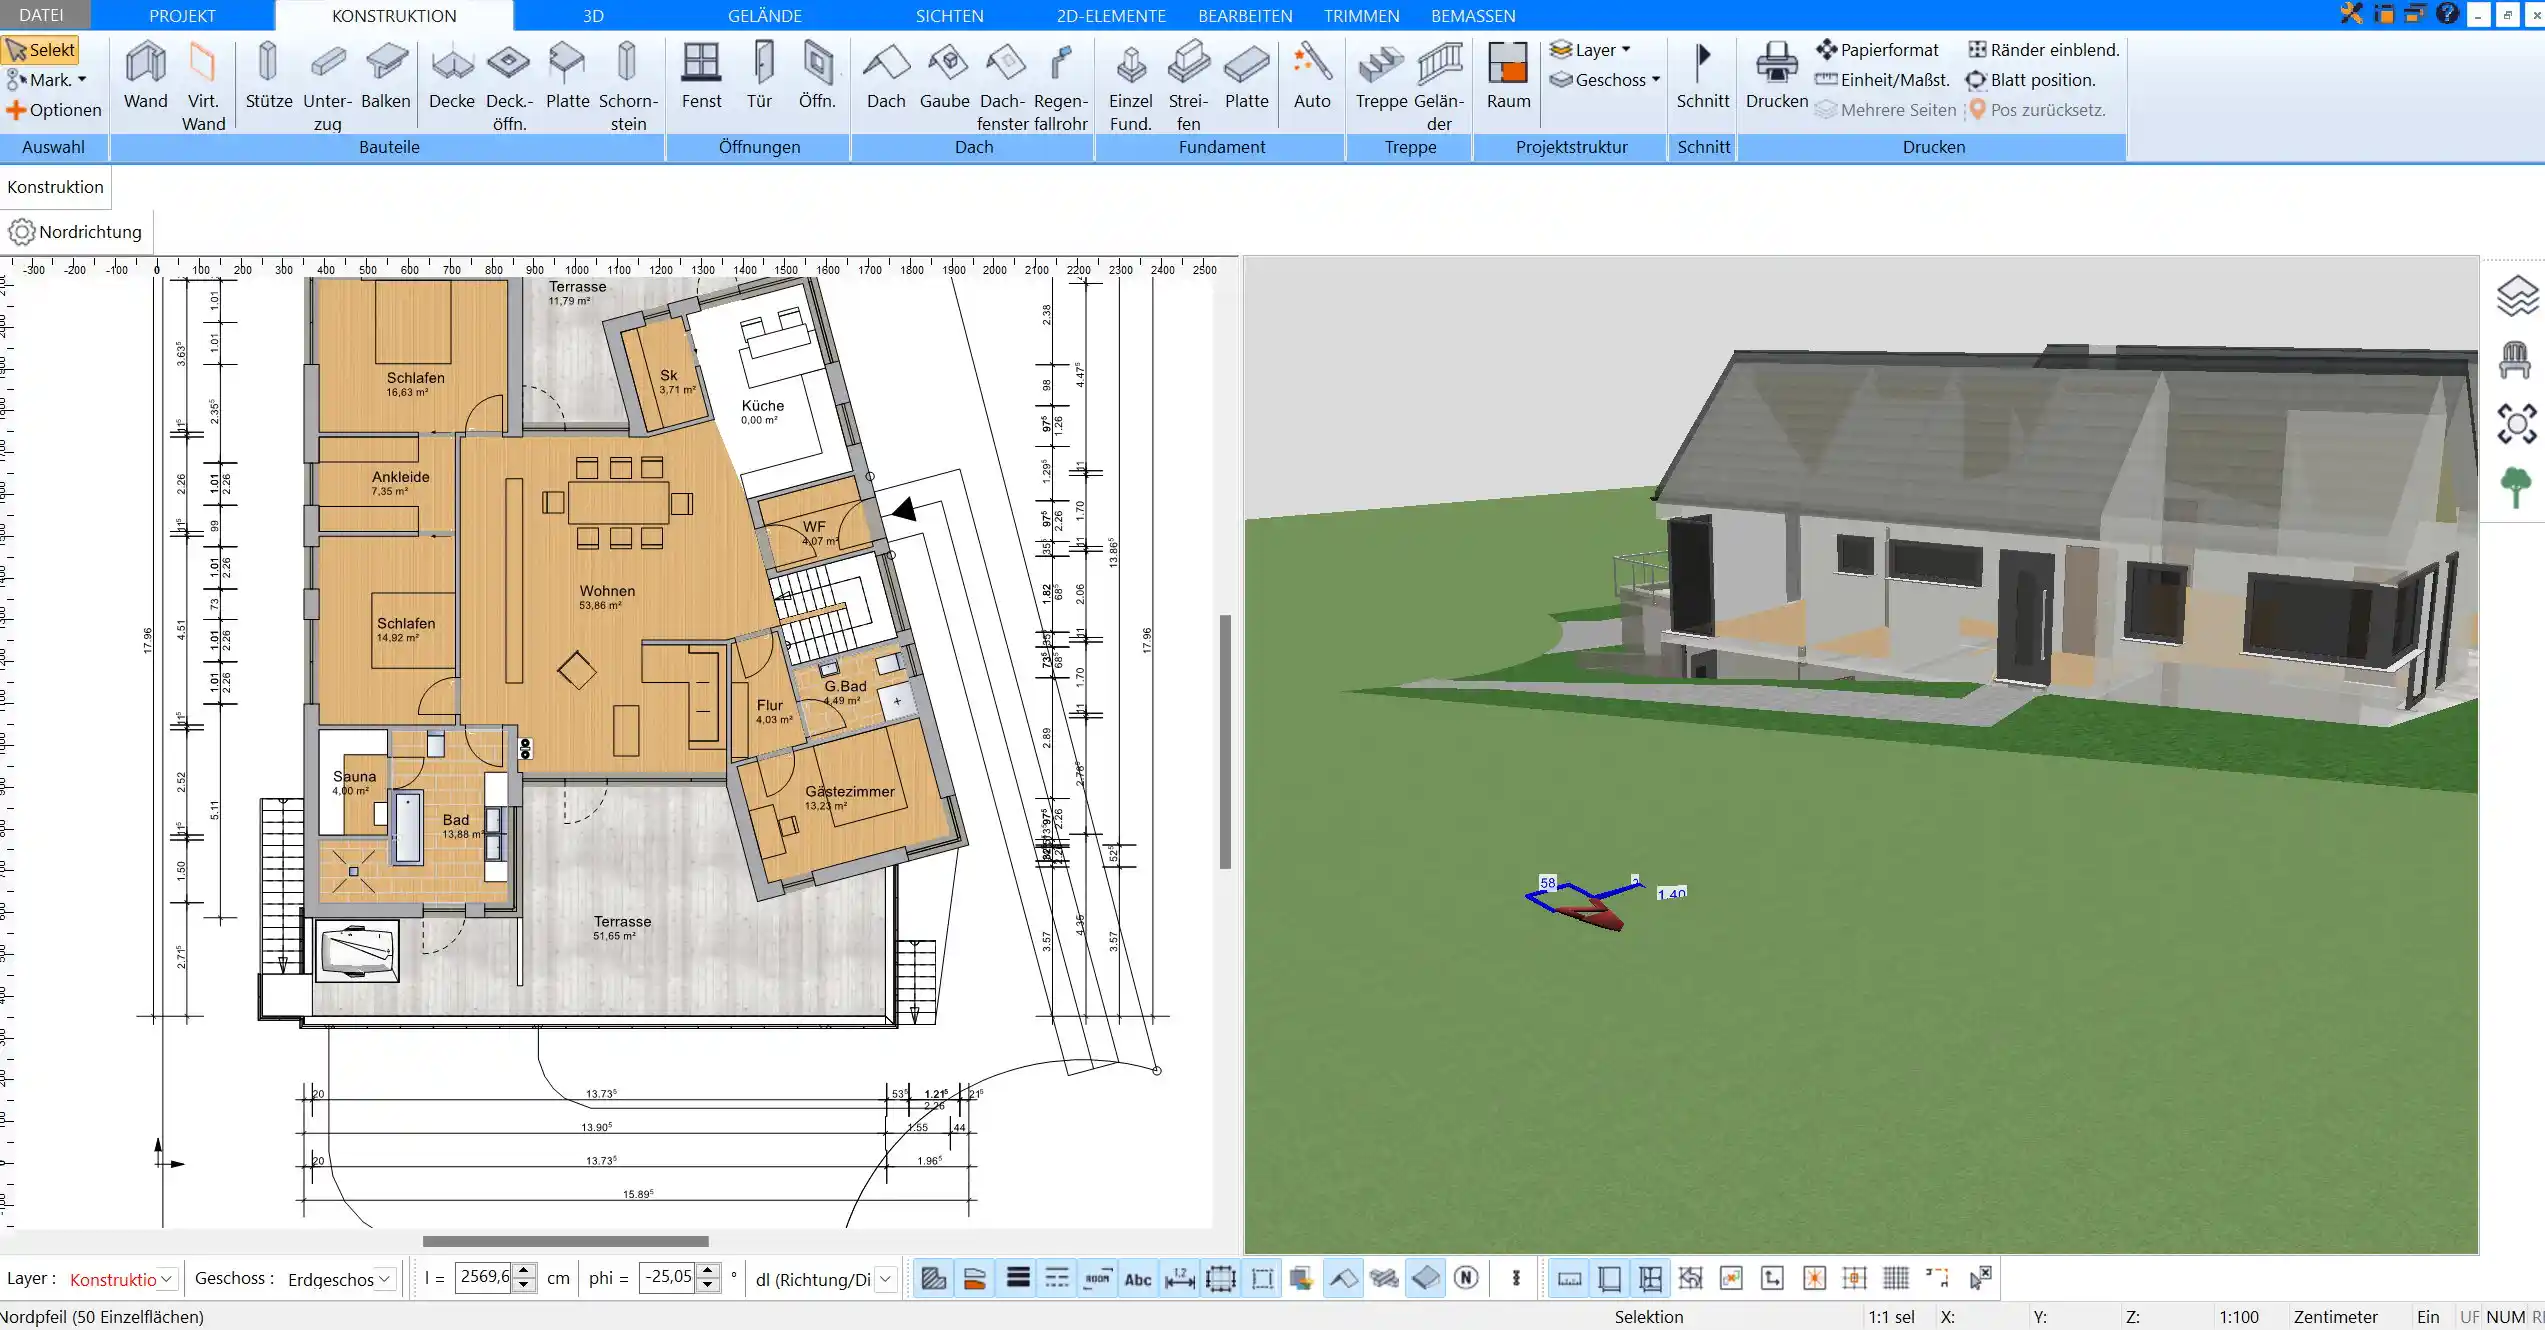Screen dimensions: 2545x1330
Task: Switch to the GELÄNDE ribbon tab
Action: click(x=765, y=15)
